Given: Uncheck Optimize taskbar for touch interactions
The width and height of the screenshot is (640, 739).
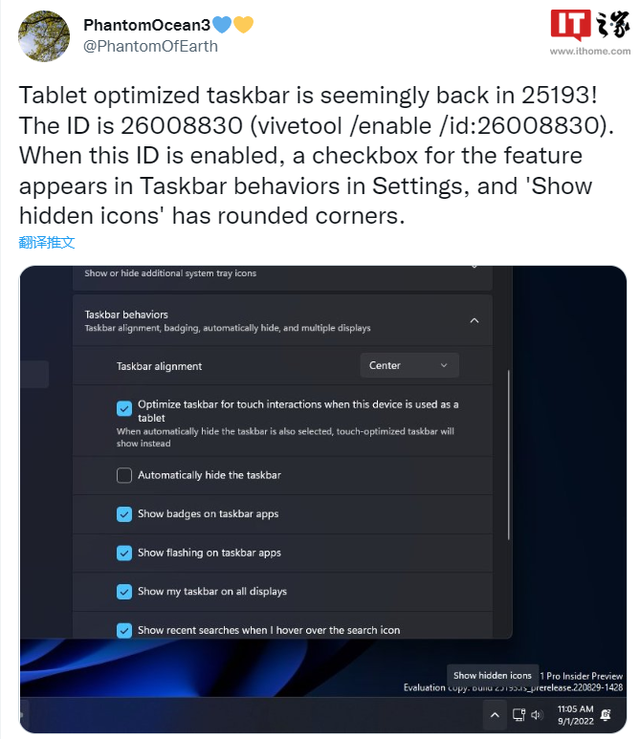Looking at the screenshot, I should [124, 408].
